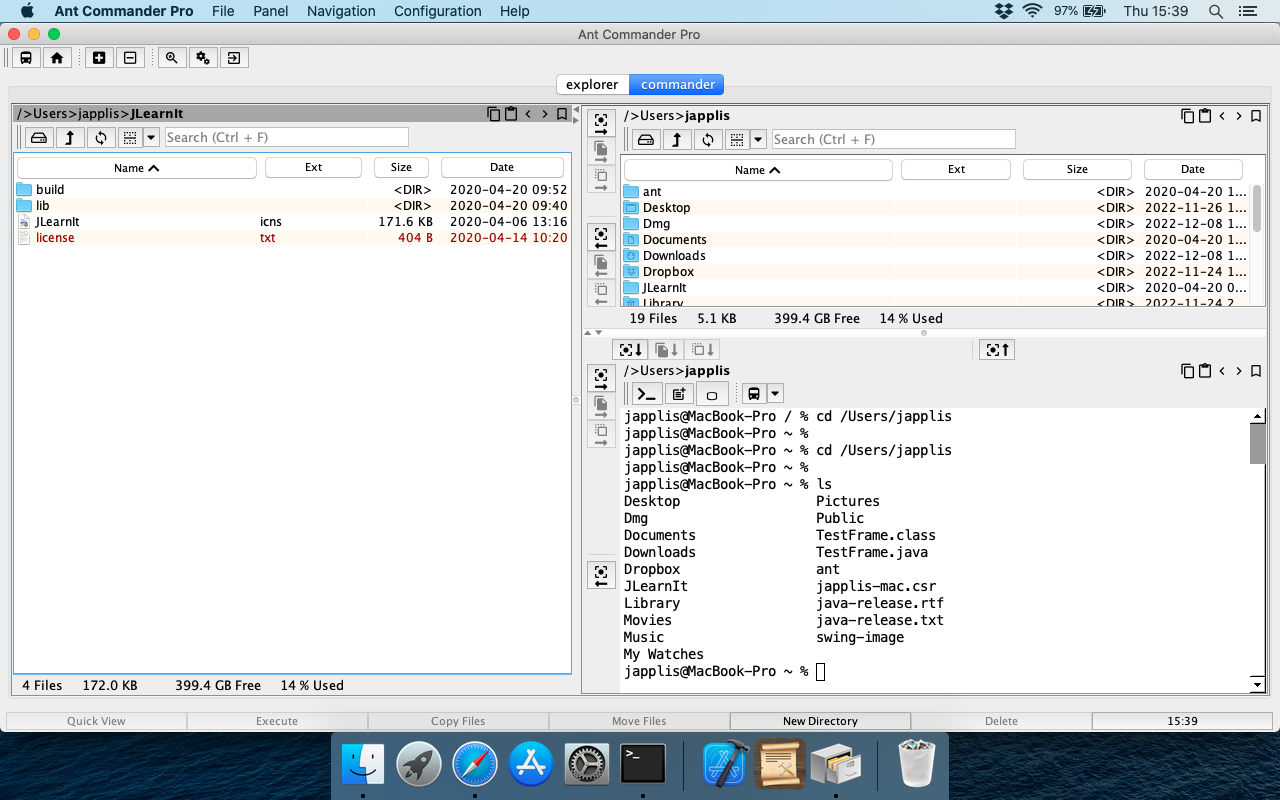Open selection dropdown in upper right file panel

[x=758, y=140]
